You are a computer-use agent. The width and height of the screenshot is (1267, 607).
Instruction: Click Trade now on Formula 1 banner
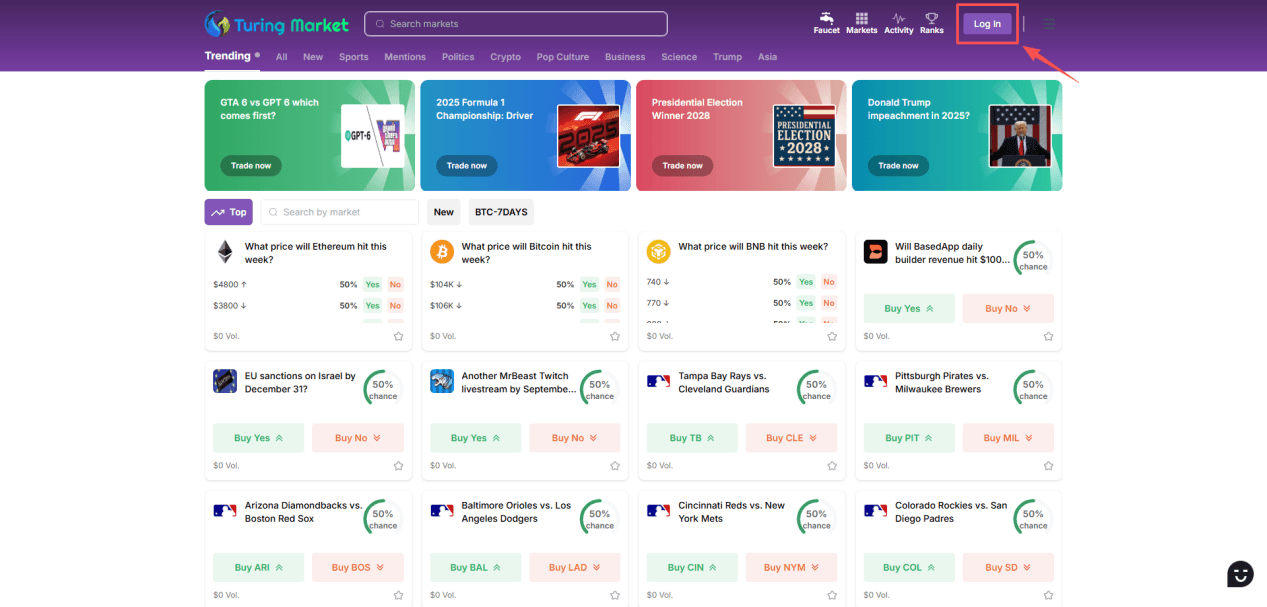tap(467, 166)
